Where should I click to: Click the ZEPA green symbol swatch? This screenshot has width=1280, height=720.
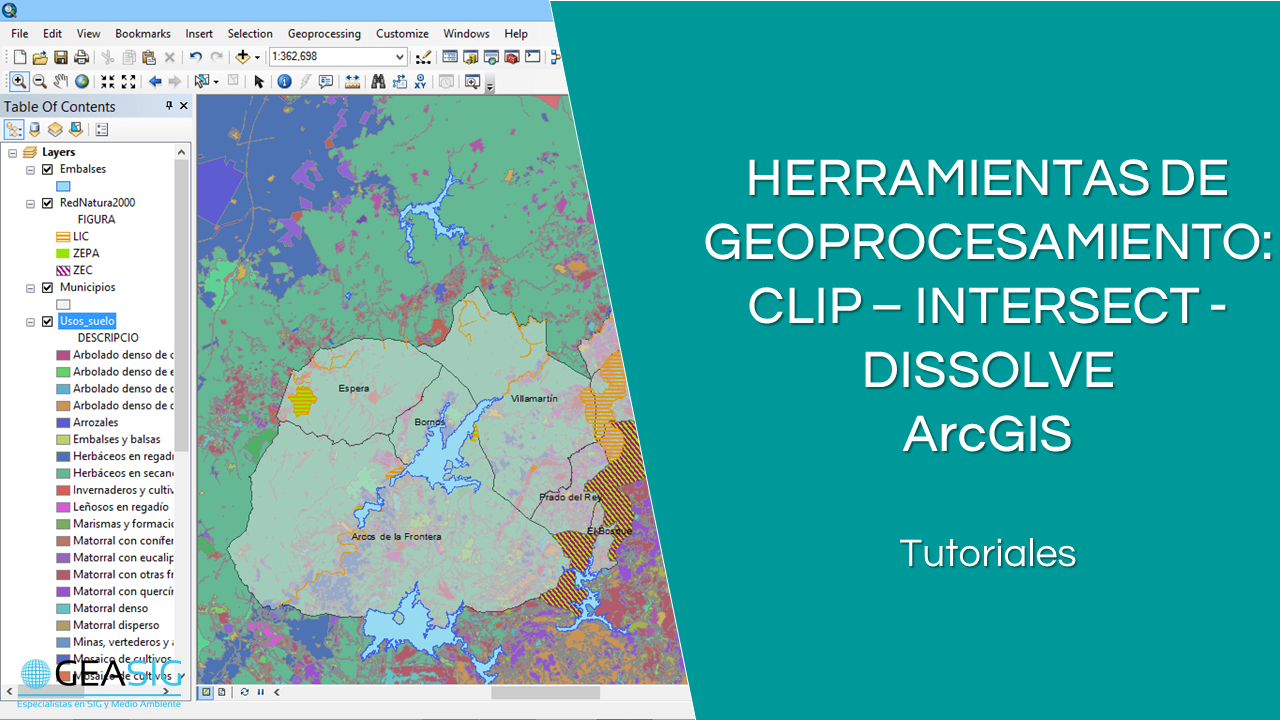pyautogui.click(x=63, y=253)
